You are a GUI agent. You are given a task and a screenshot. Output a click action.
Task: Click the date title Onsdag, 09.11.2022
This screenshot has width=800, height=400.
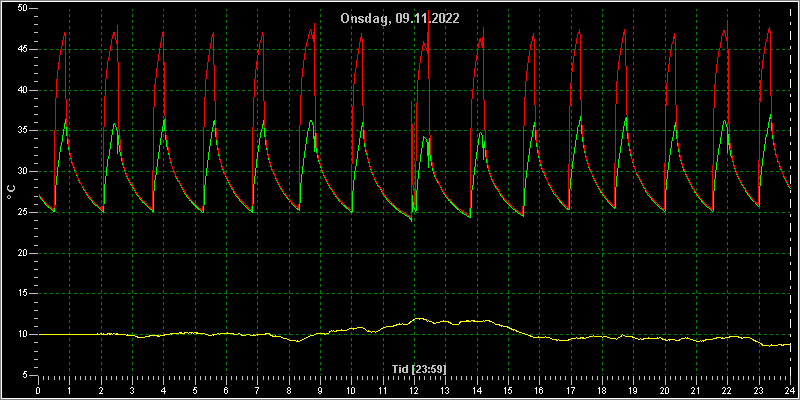coord(400,19)
